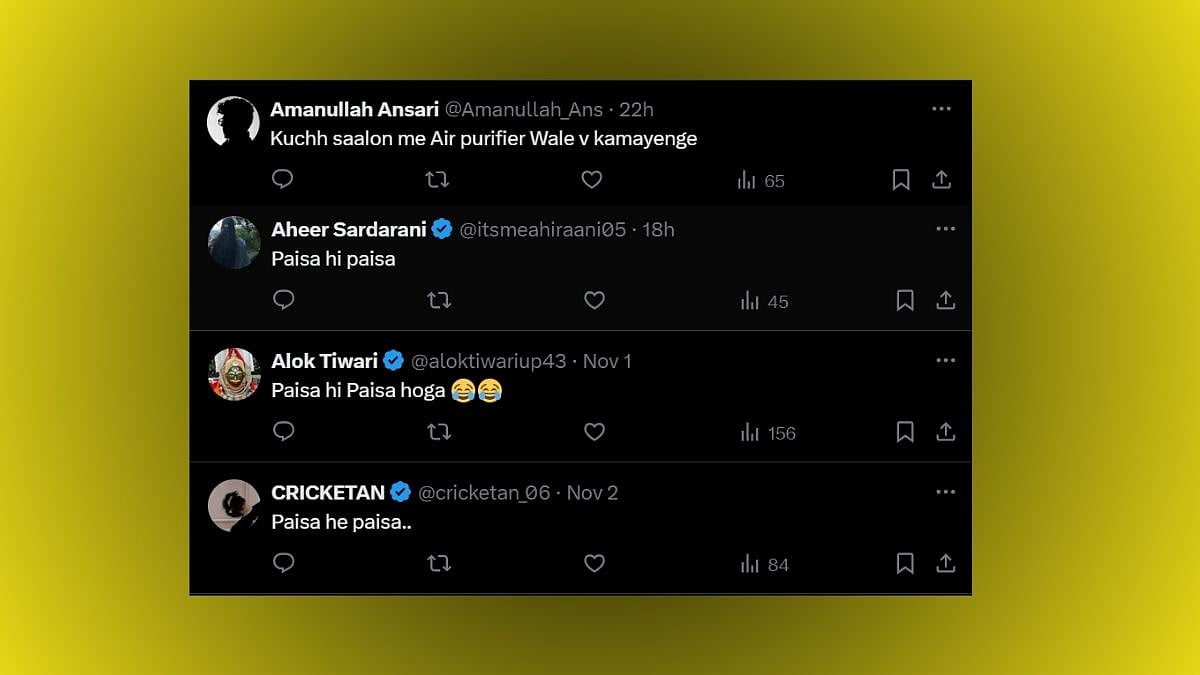Reply to Amanullah Ansari's tweet
Viewport: 1200px width, 675px height.
click(283, 179)
